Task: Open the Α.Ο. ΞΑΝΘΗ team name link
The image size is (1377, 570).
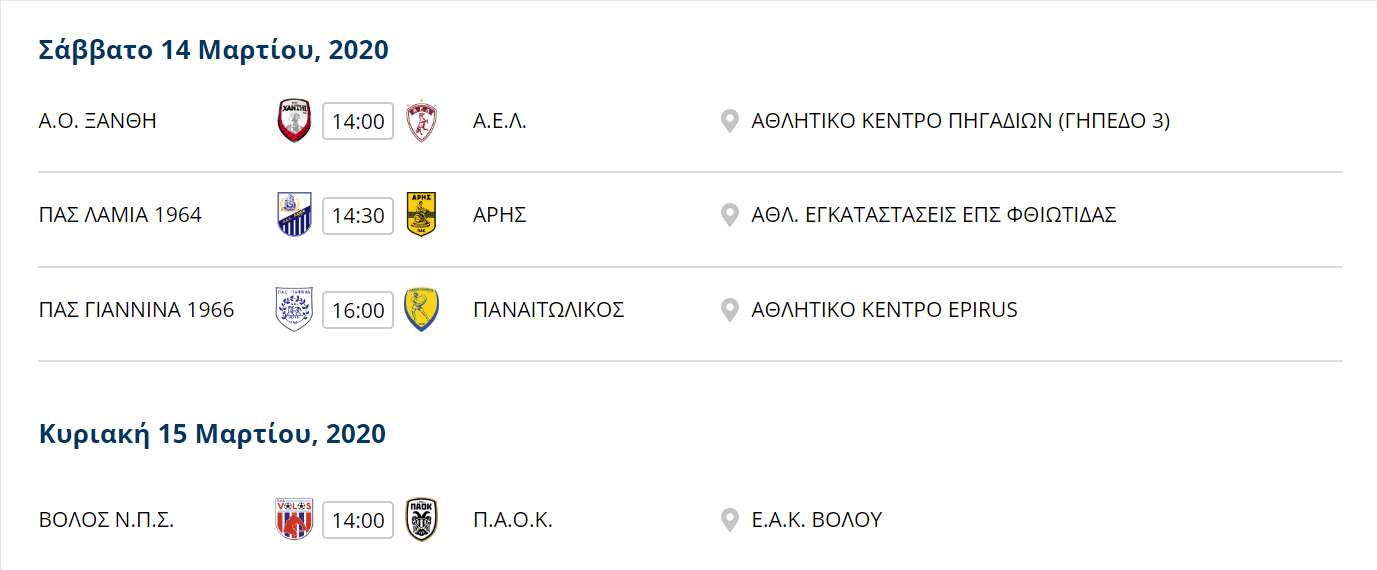Action: [98, 121]
